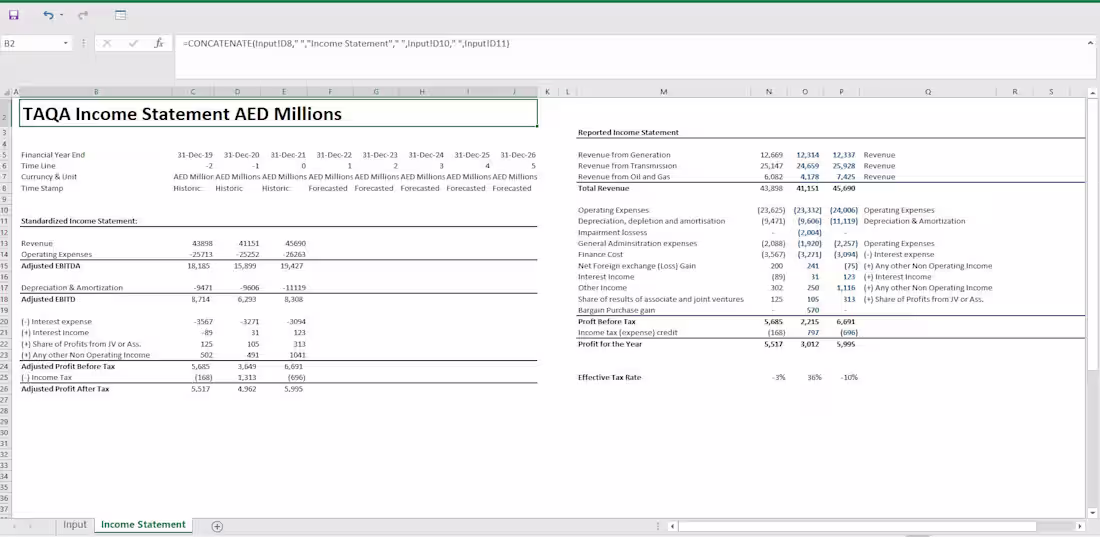The height and width of the screenshot is (537, 1100).
Task: Click the vertical scrollbar up arrow
Action: 1092,93
